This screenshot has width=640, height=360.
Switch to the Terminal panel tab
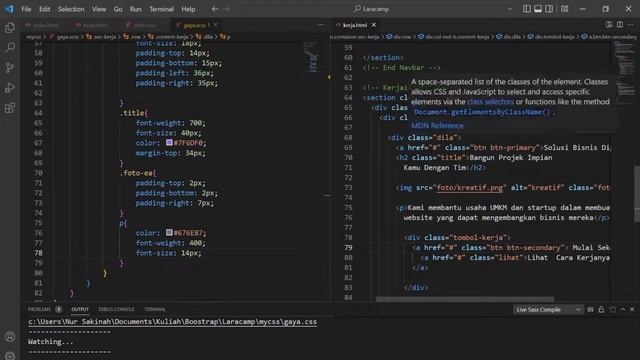coord(155,309)
